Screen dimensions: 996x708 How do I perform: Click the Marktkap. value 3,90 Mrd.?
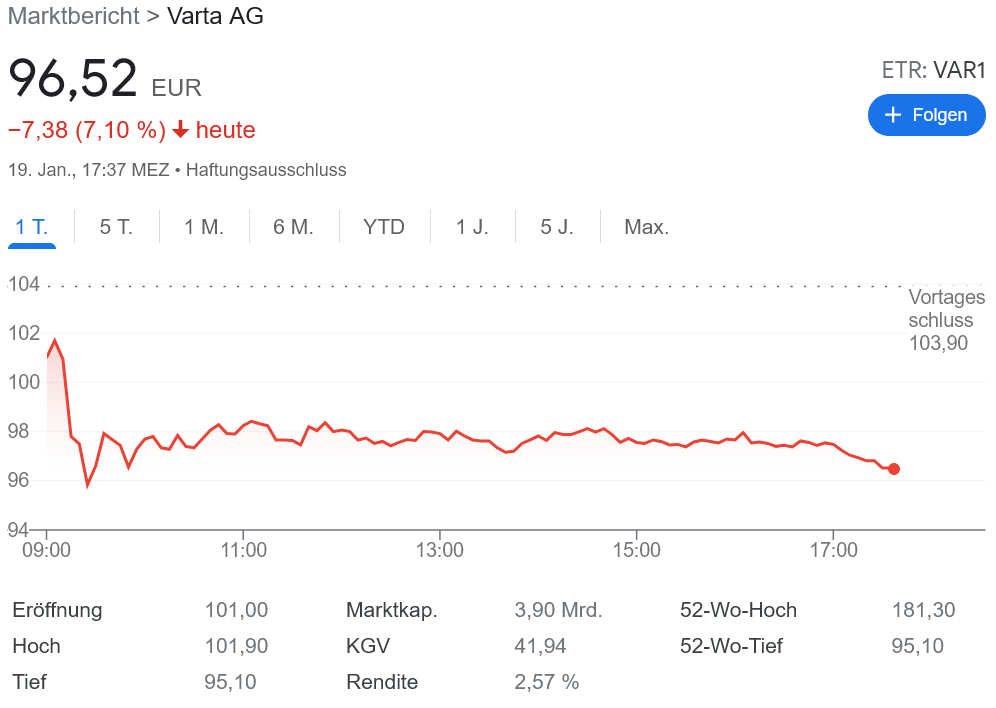tap(560, 610)
